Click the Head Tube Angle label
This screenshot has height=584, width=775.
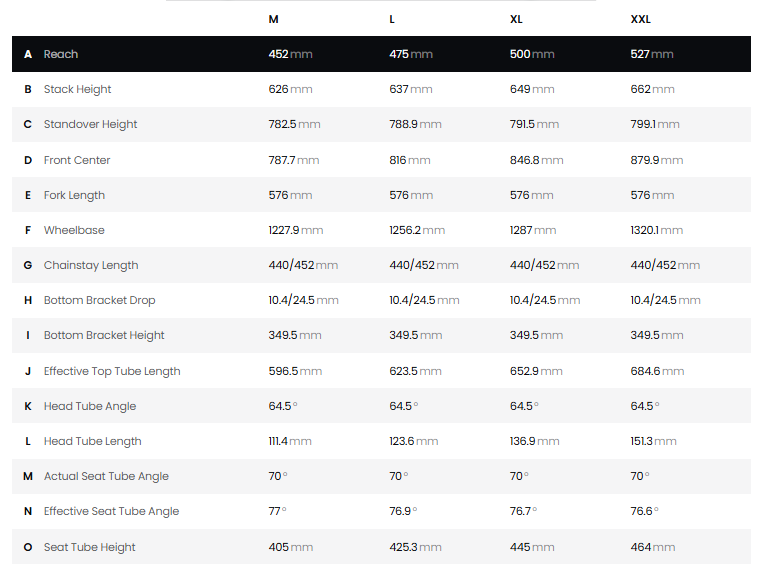90,406
